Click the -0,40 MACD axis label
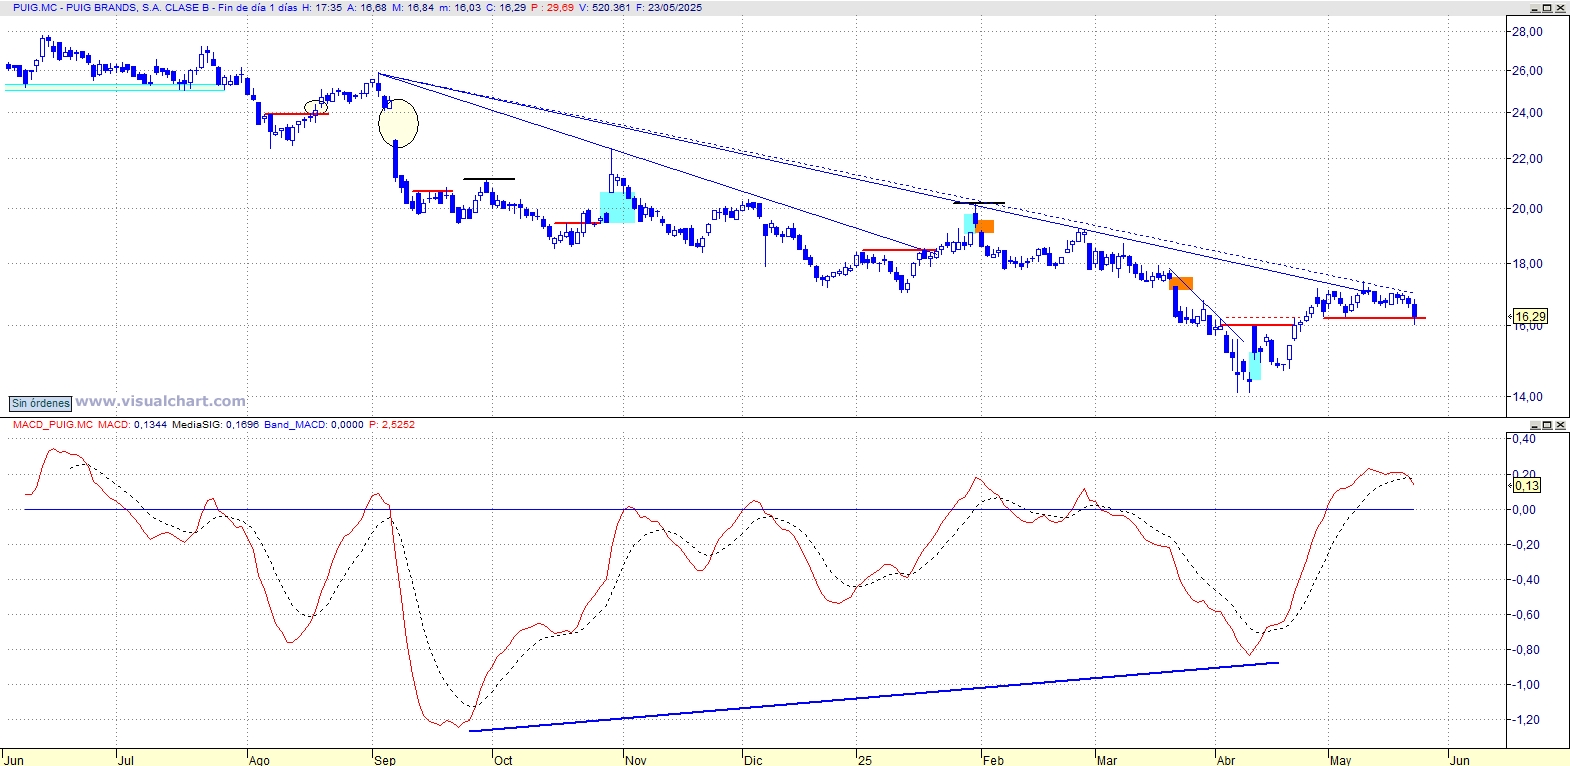This screenshot has width=1570, height=766. [1524, 580]
